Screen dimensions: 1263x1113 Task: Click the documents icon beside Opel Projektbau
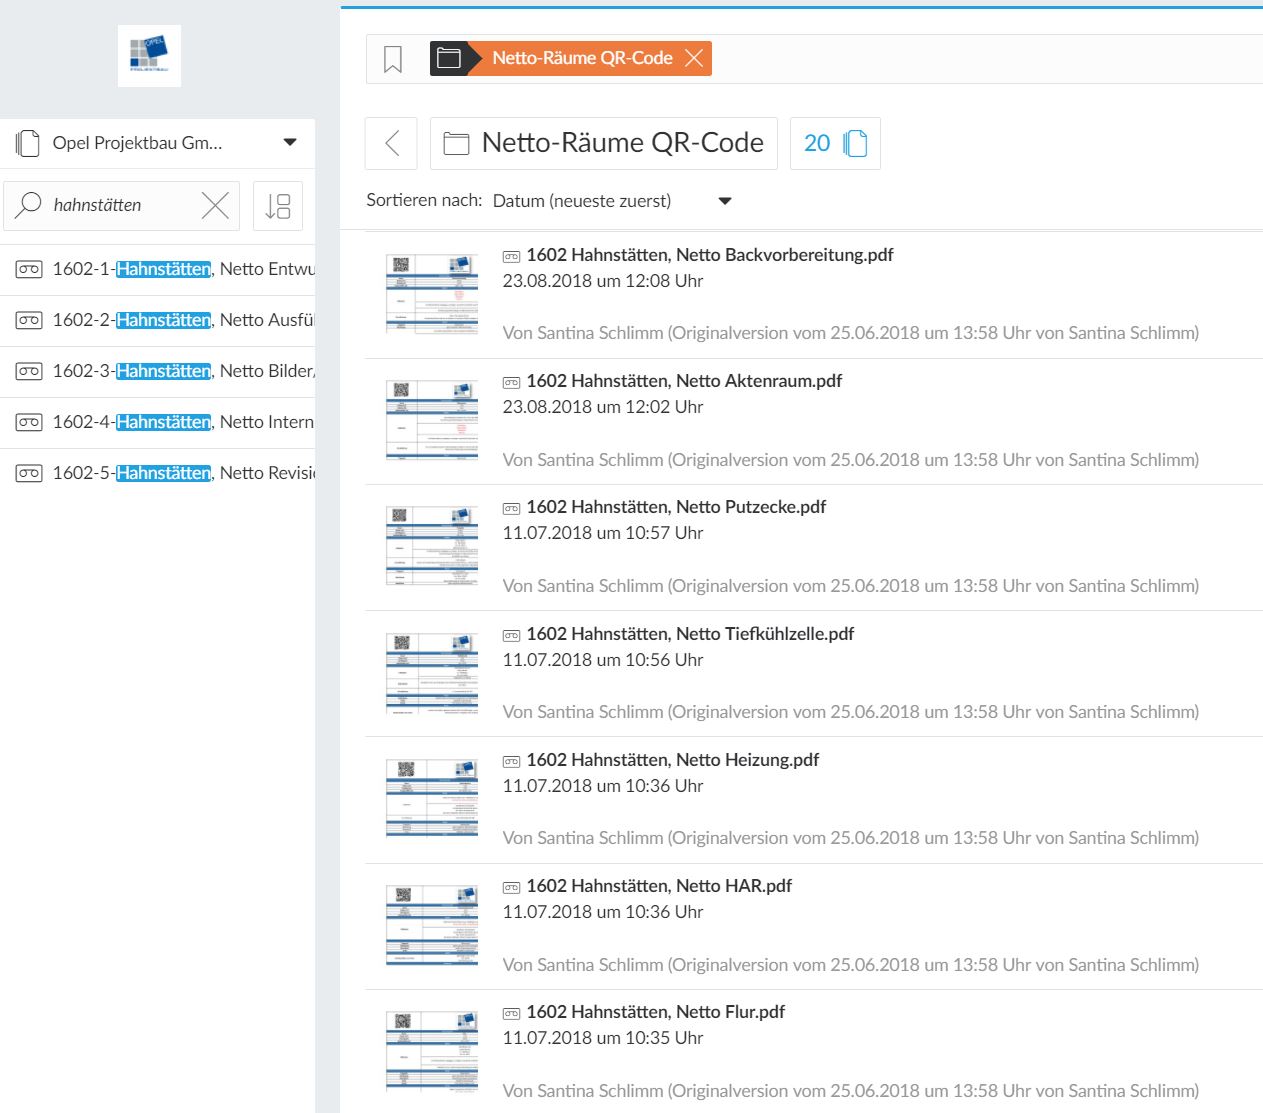(x=28, y=143)
